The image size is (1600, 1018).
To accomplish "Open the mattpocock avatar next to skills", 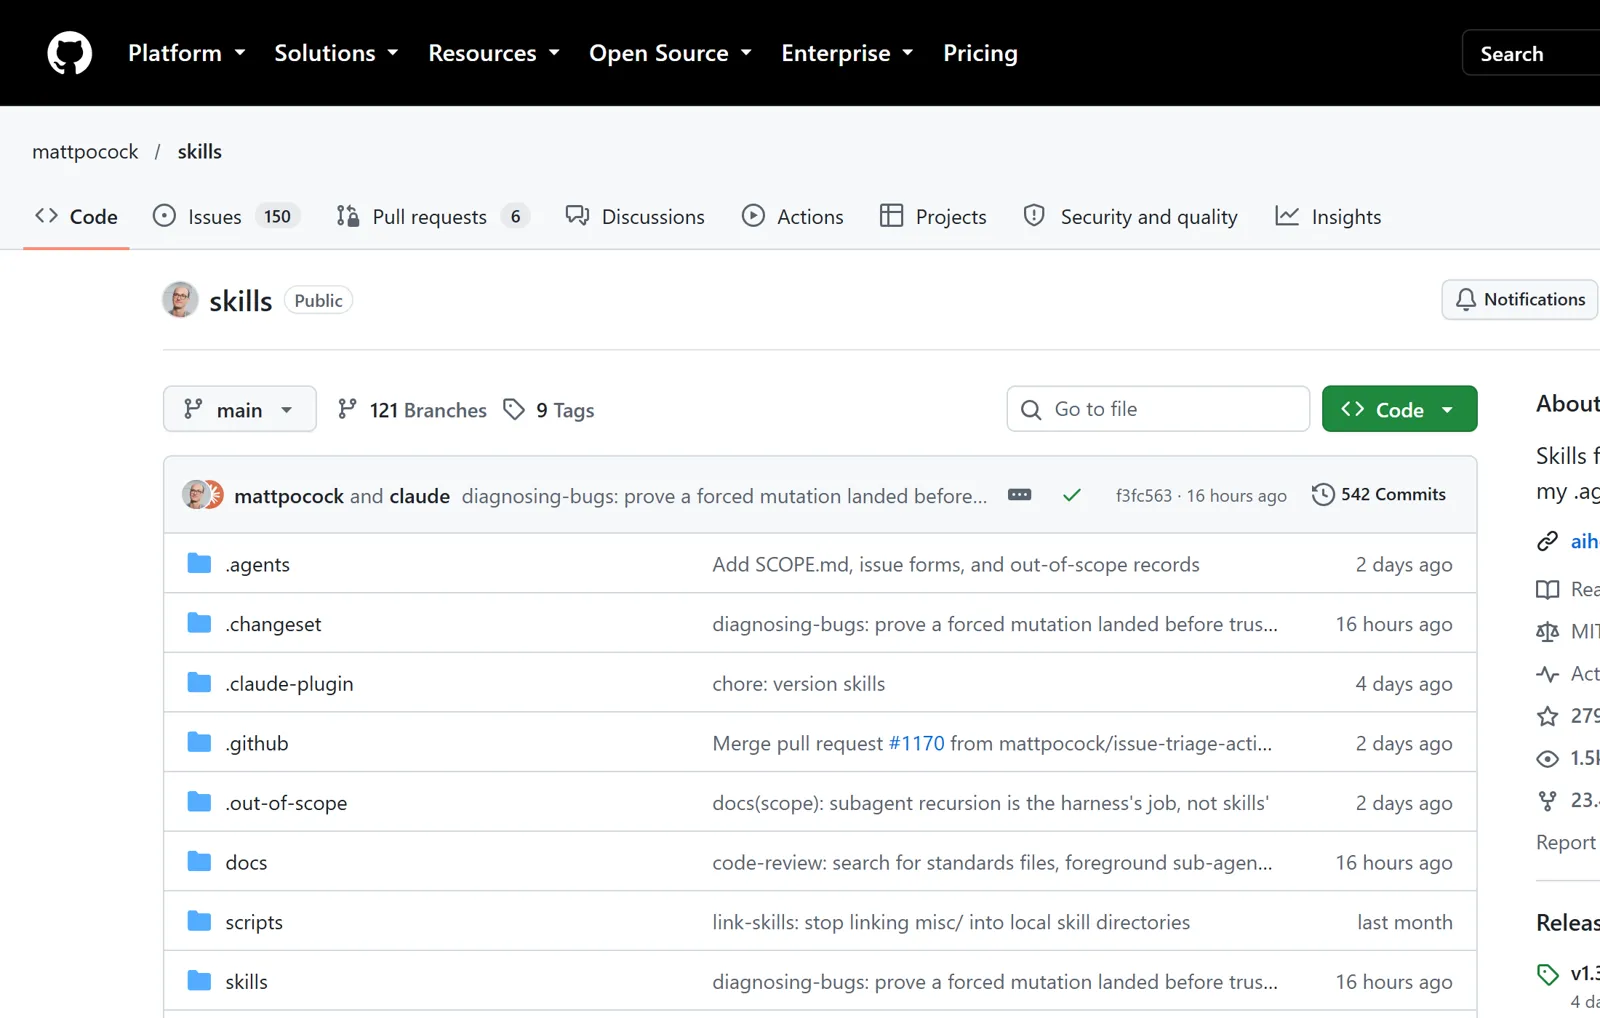I will point(180,300).
